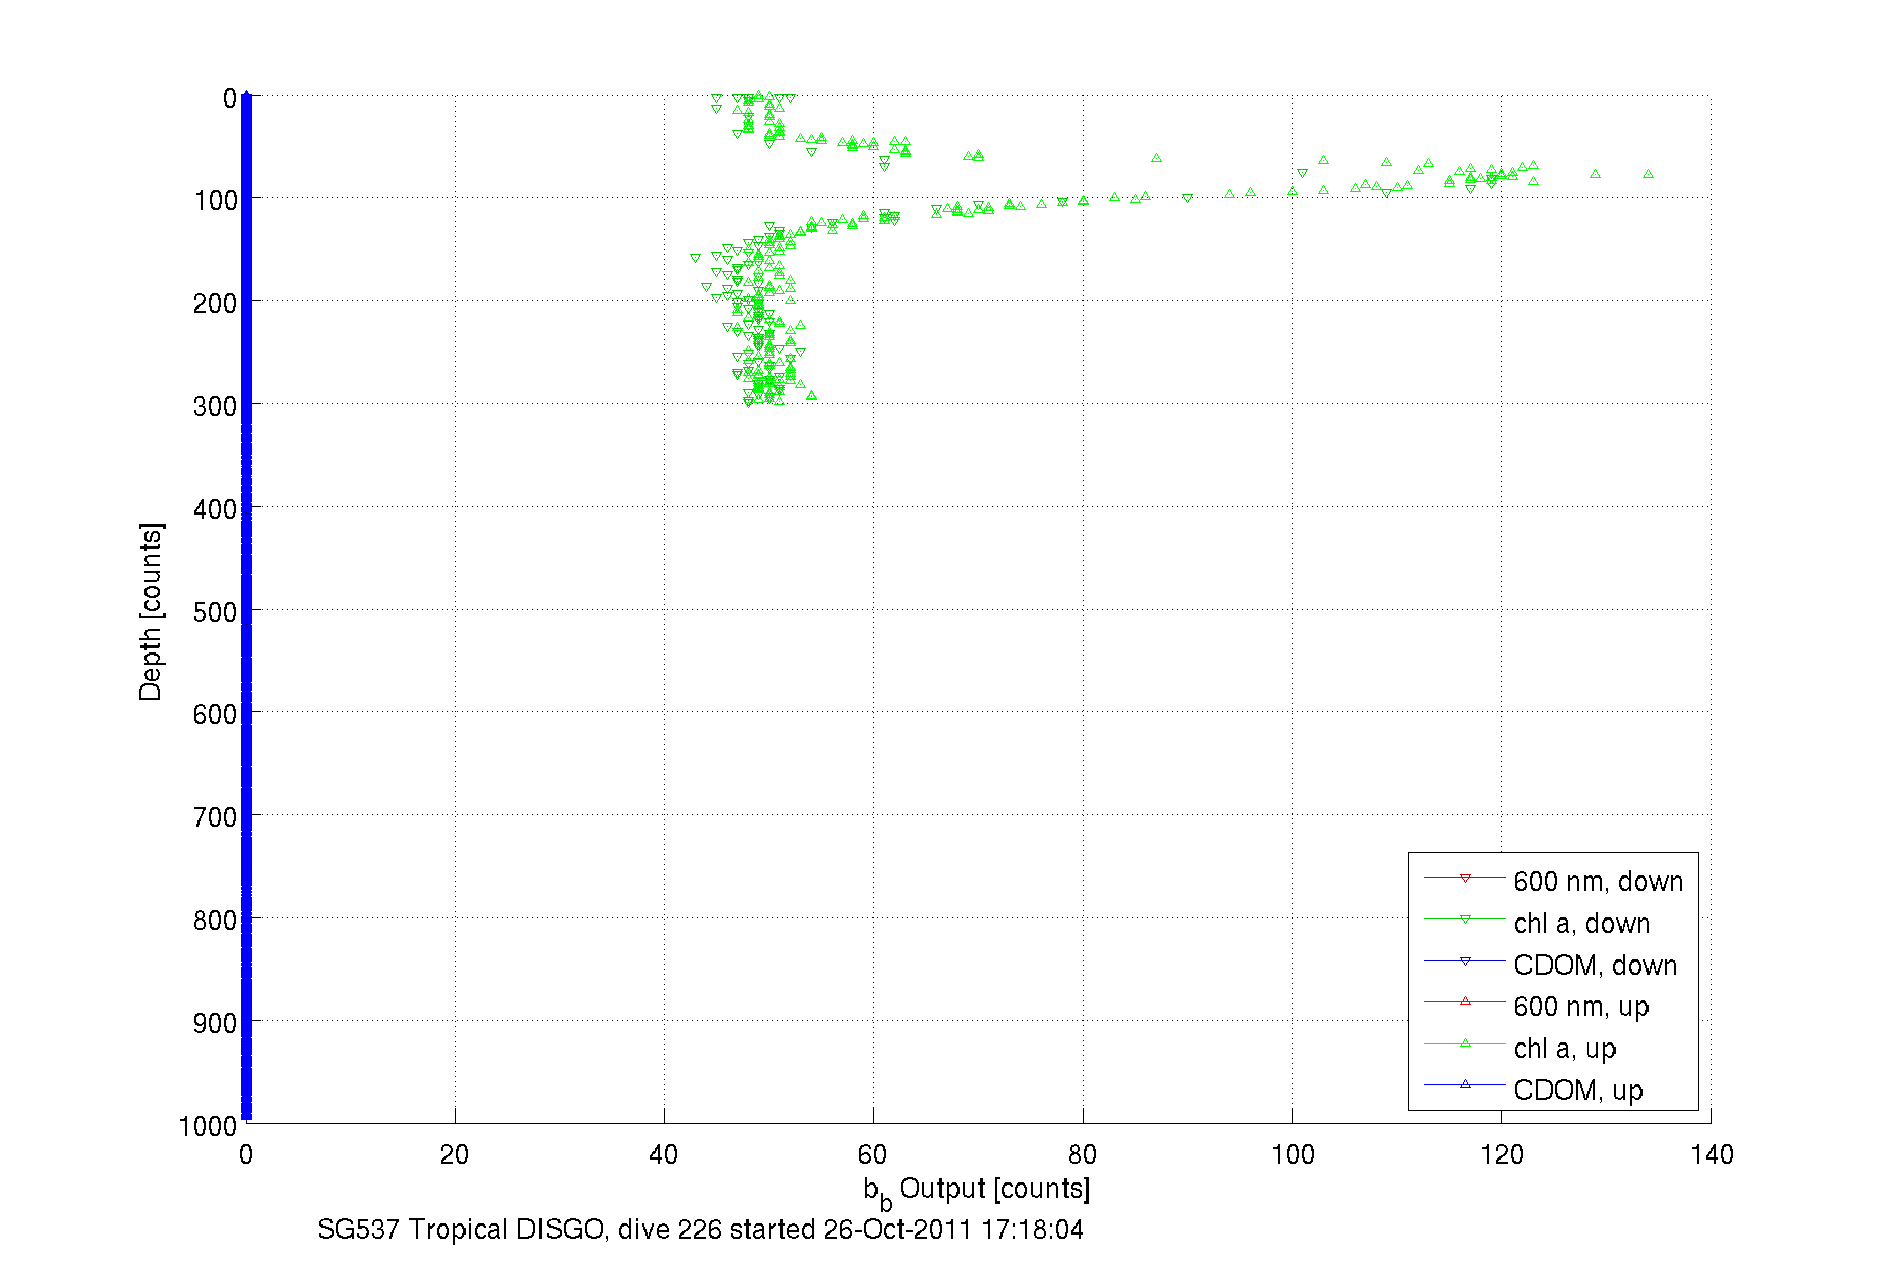Click the 'Depth [counts]' y-axis label

click(x=150, y=611)
